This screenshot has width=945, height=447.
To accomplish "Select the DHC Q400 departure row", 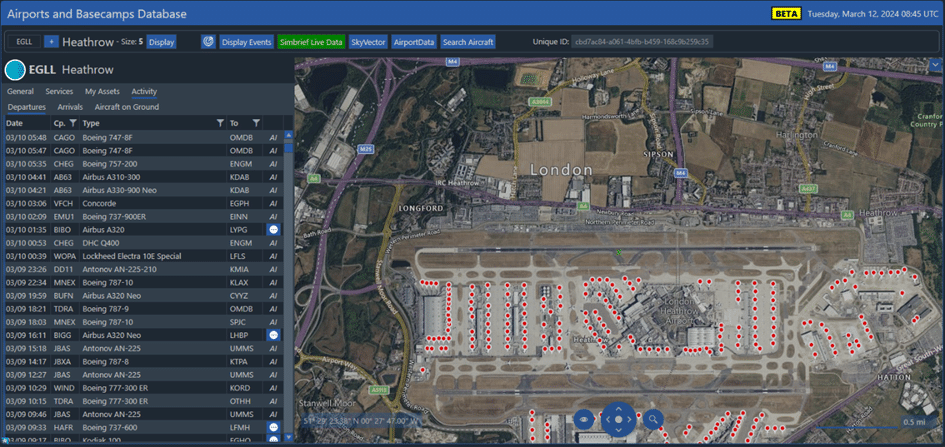I will 143,242.
